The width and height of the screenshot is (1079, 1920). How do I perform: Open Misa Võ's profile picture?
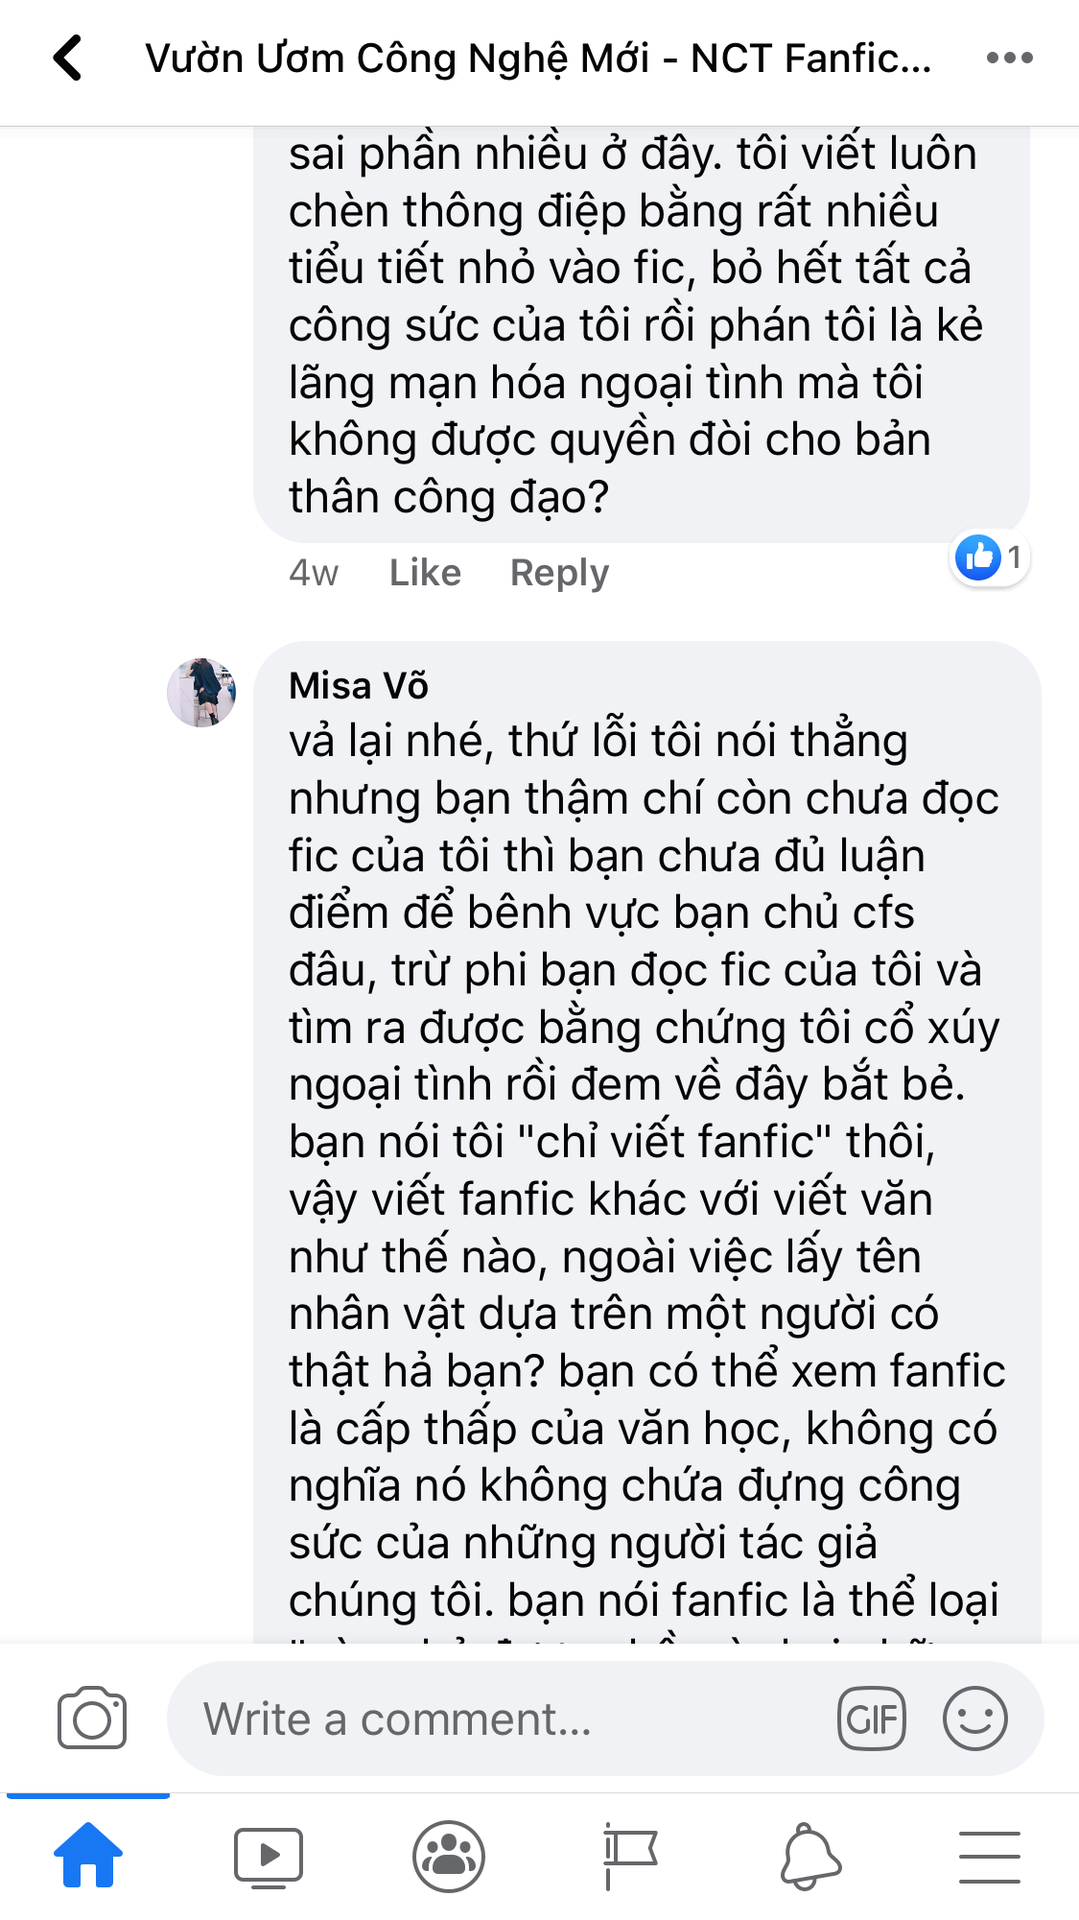[x=201, y=692]
